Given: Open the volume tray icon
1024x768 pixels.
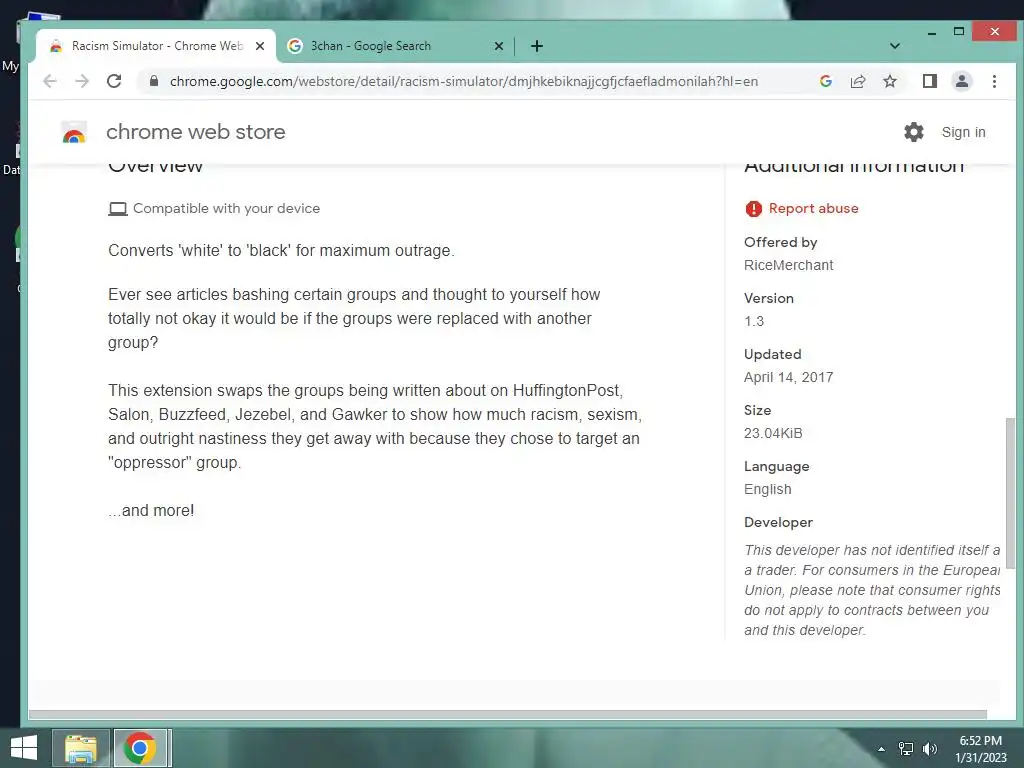Looking at the screenshot, I should click(x=930, y=749).
